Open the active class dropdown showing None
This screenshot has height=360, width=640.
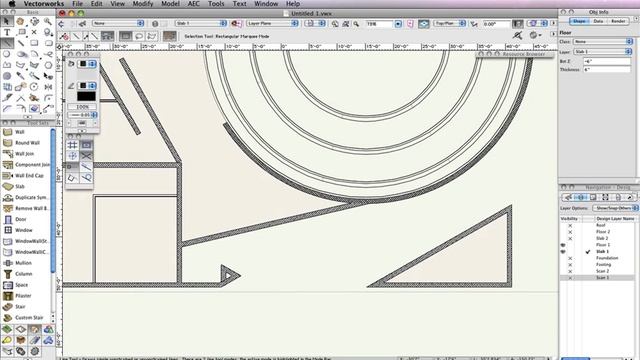pyautogui.click(x=118, y=23)
